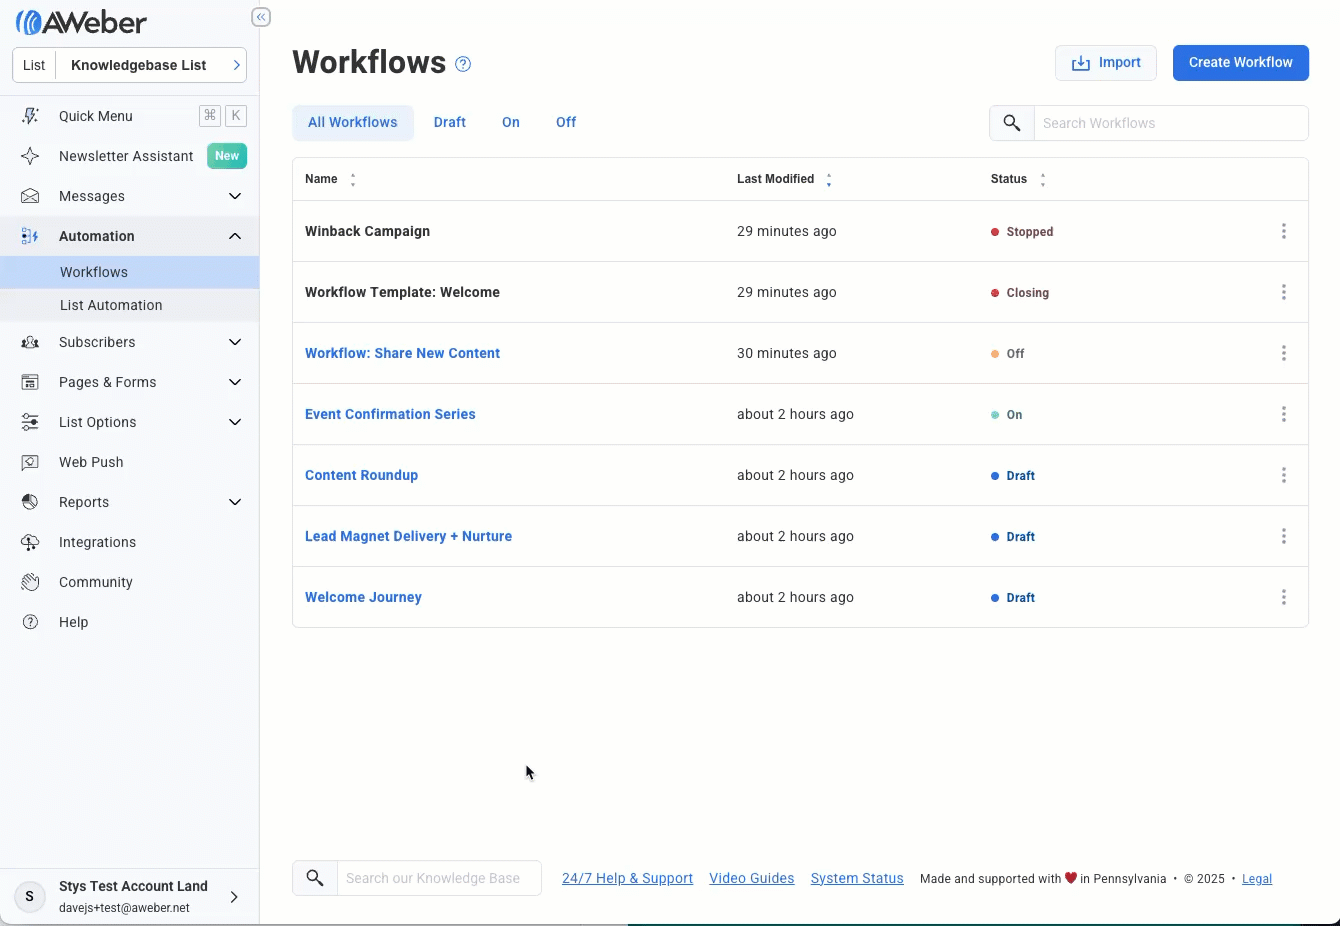Open the three-dot menu for Winback Campaign
Image resolution: width=1340 pixels, height=926 pixels.
coord(1283,231)
